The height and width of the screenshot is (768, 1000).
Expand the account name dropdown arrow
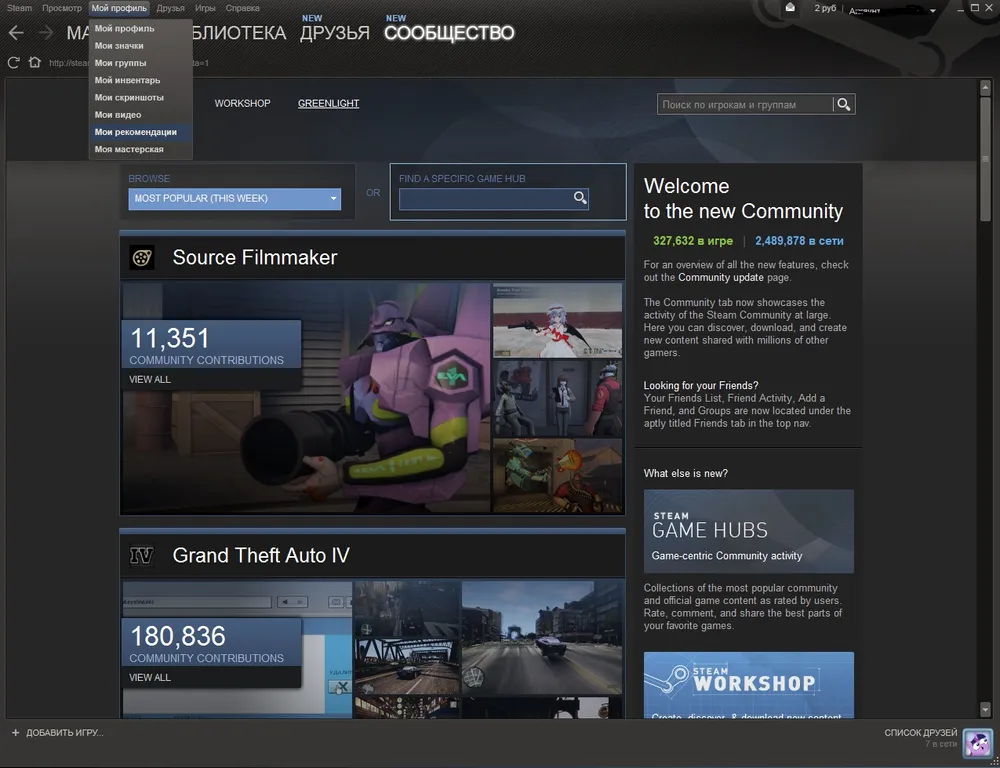pyautogui.click(x=933, y=11)
